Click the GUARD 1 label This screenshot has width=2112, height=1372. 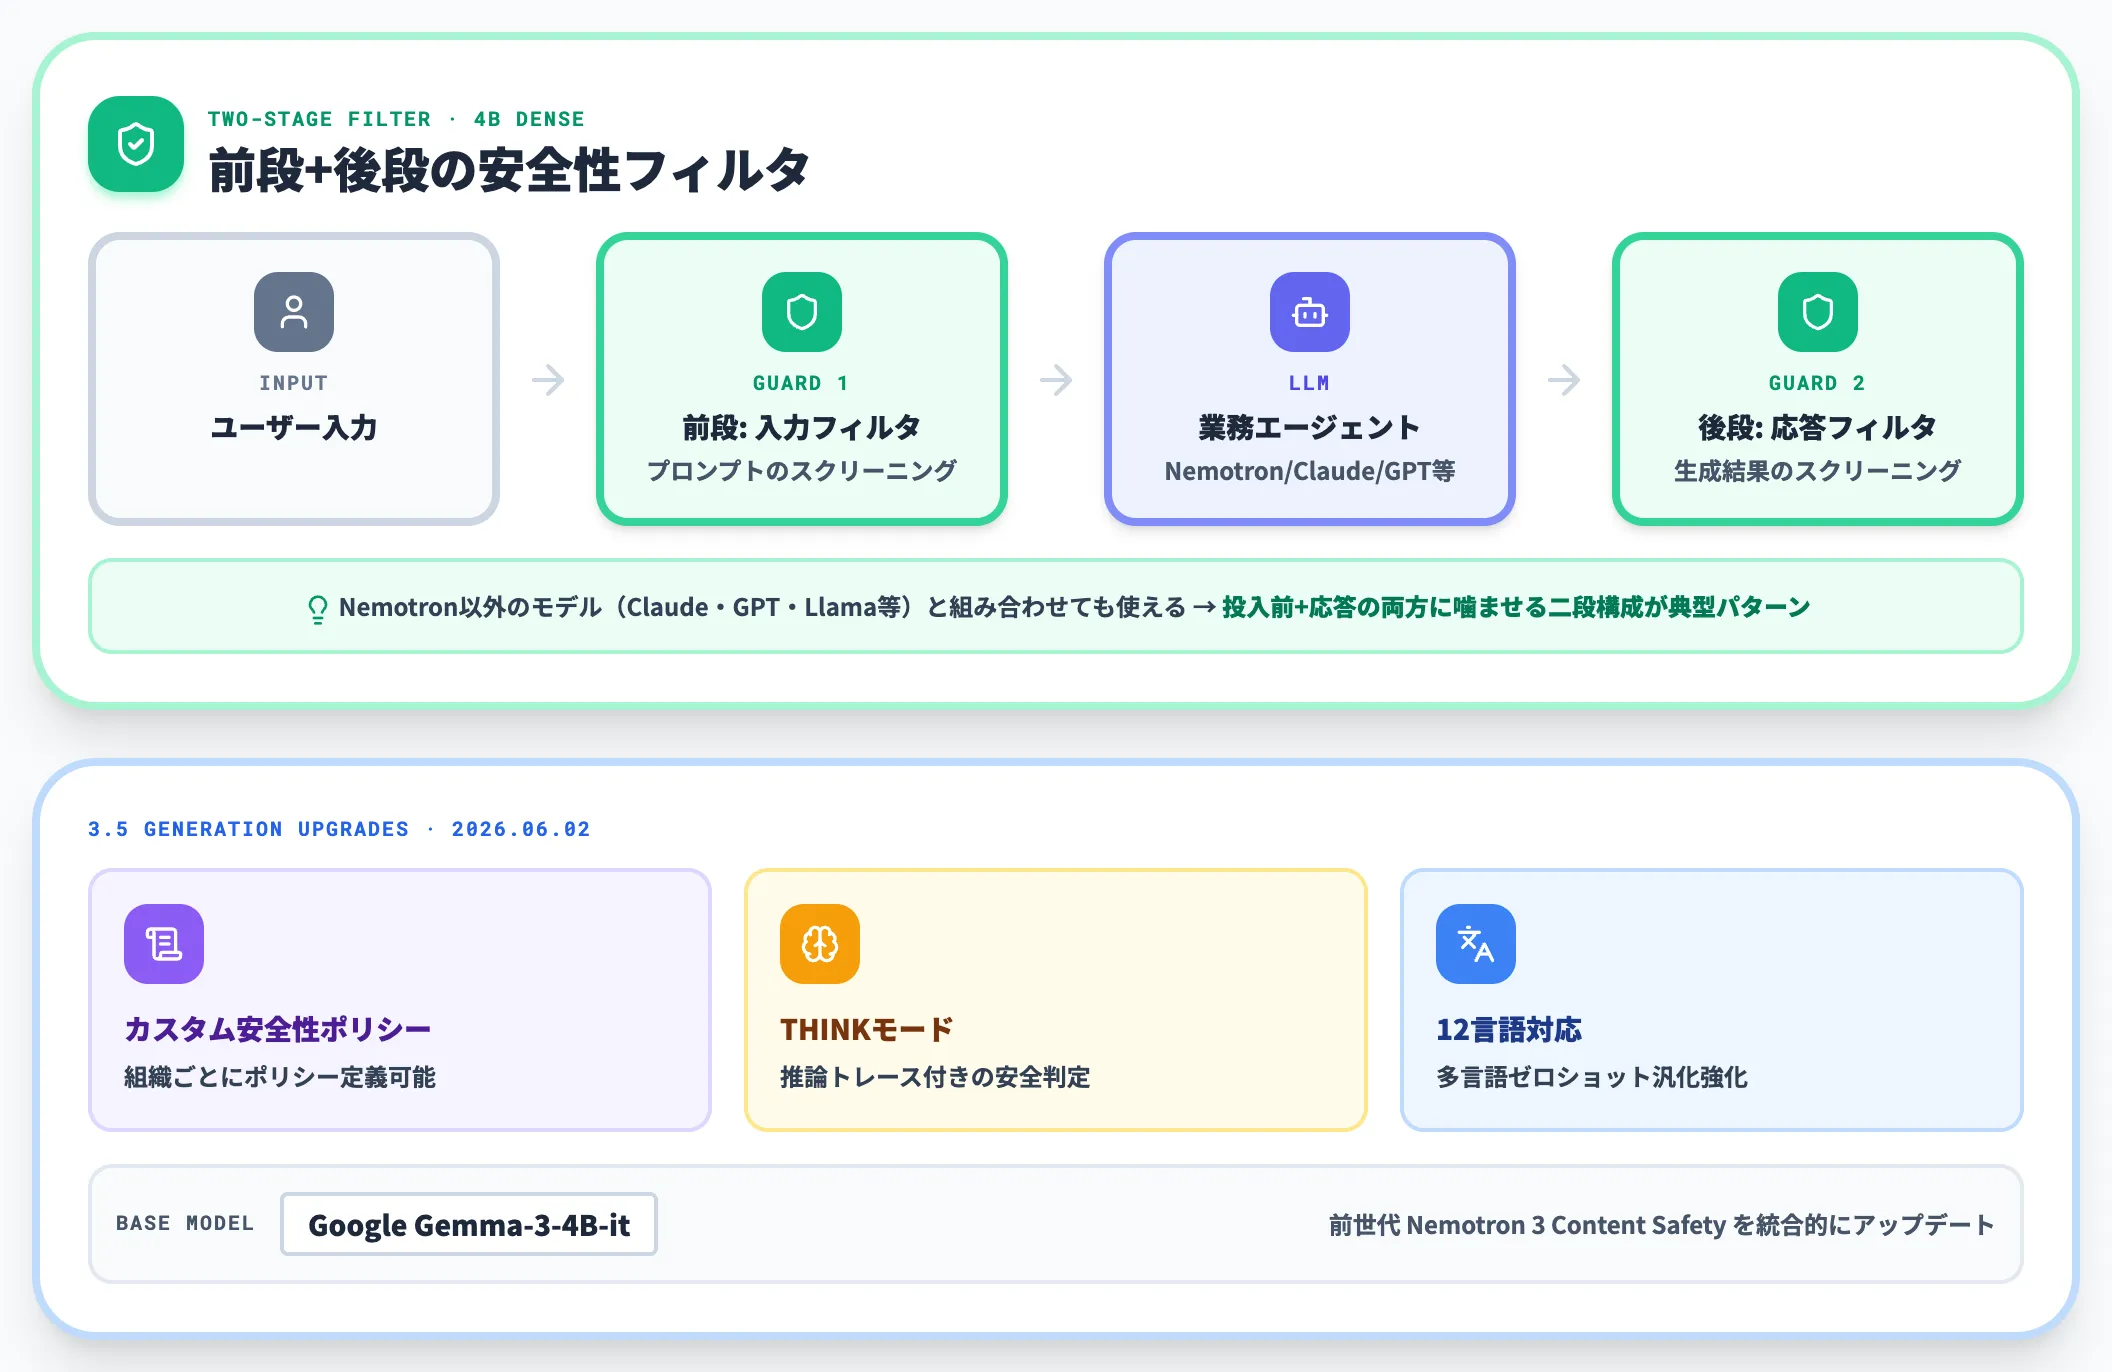click(802, 383)
